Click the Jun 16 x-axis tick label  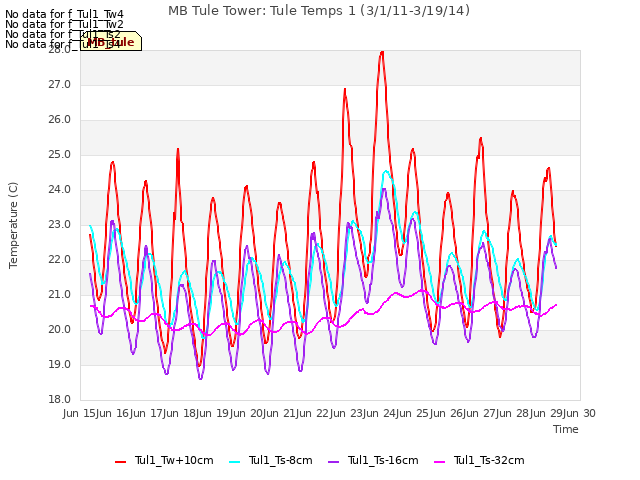click(113, 413)
